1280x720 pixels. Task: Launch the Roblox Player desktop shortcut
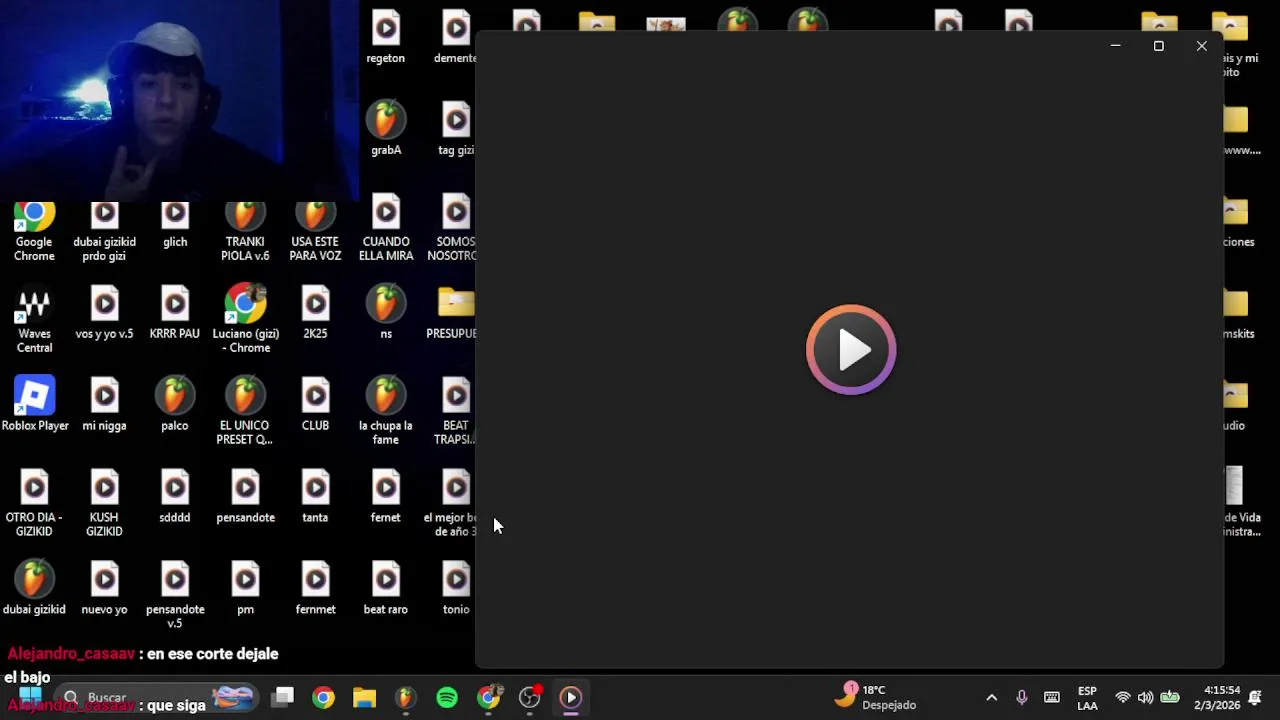click(34, 404)
